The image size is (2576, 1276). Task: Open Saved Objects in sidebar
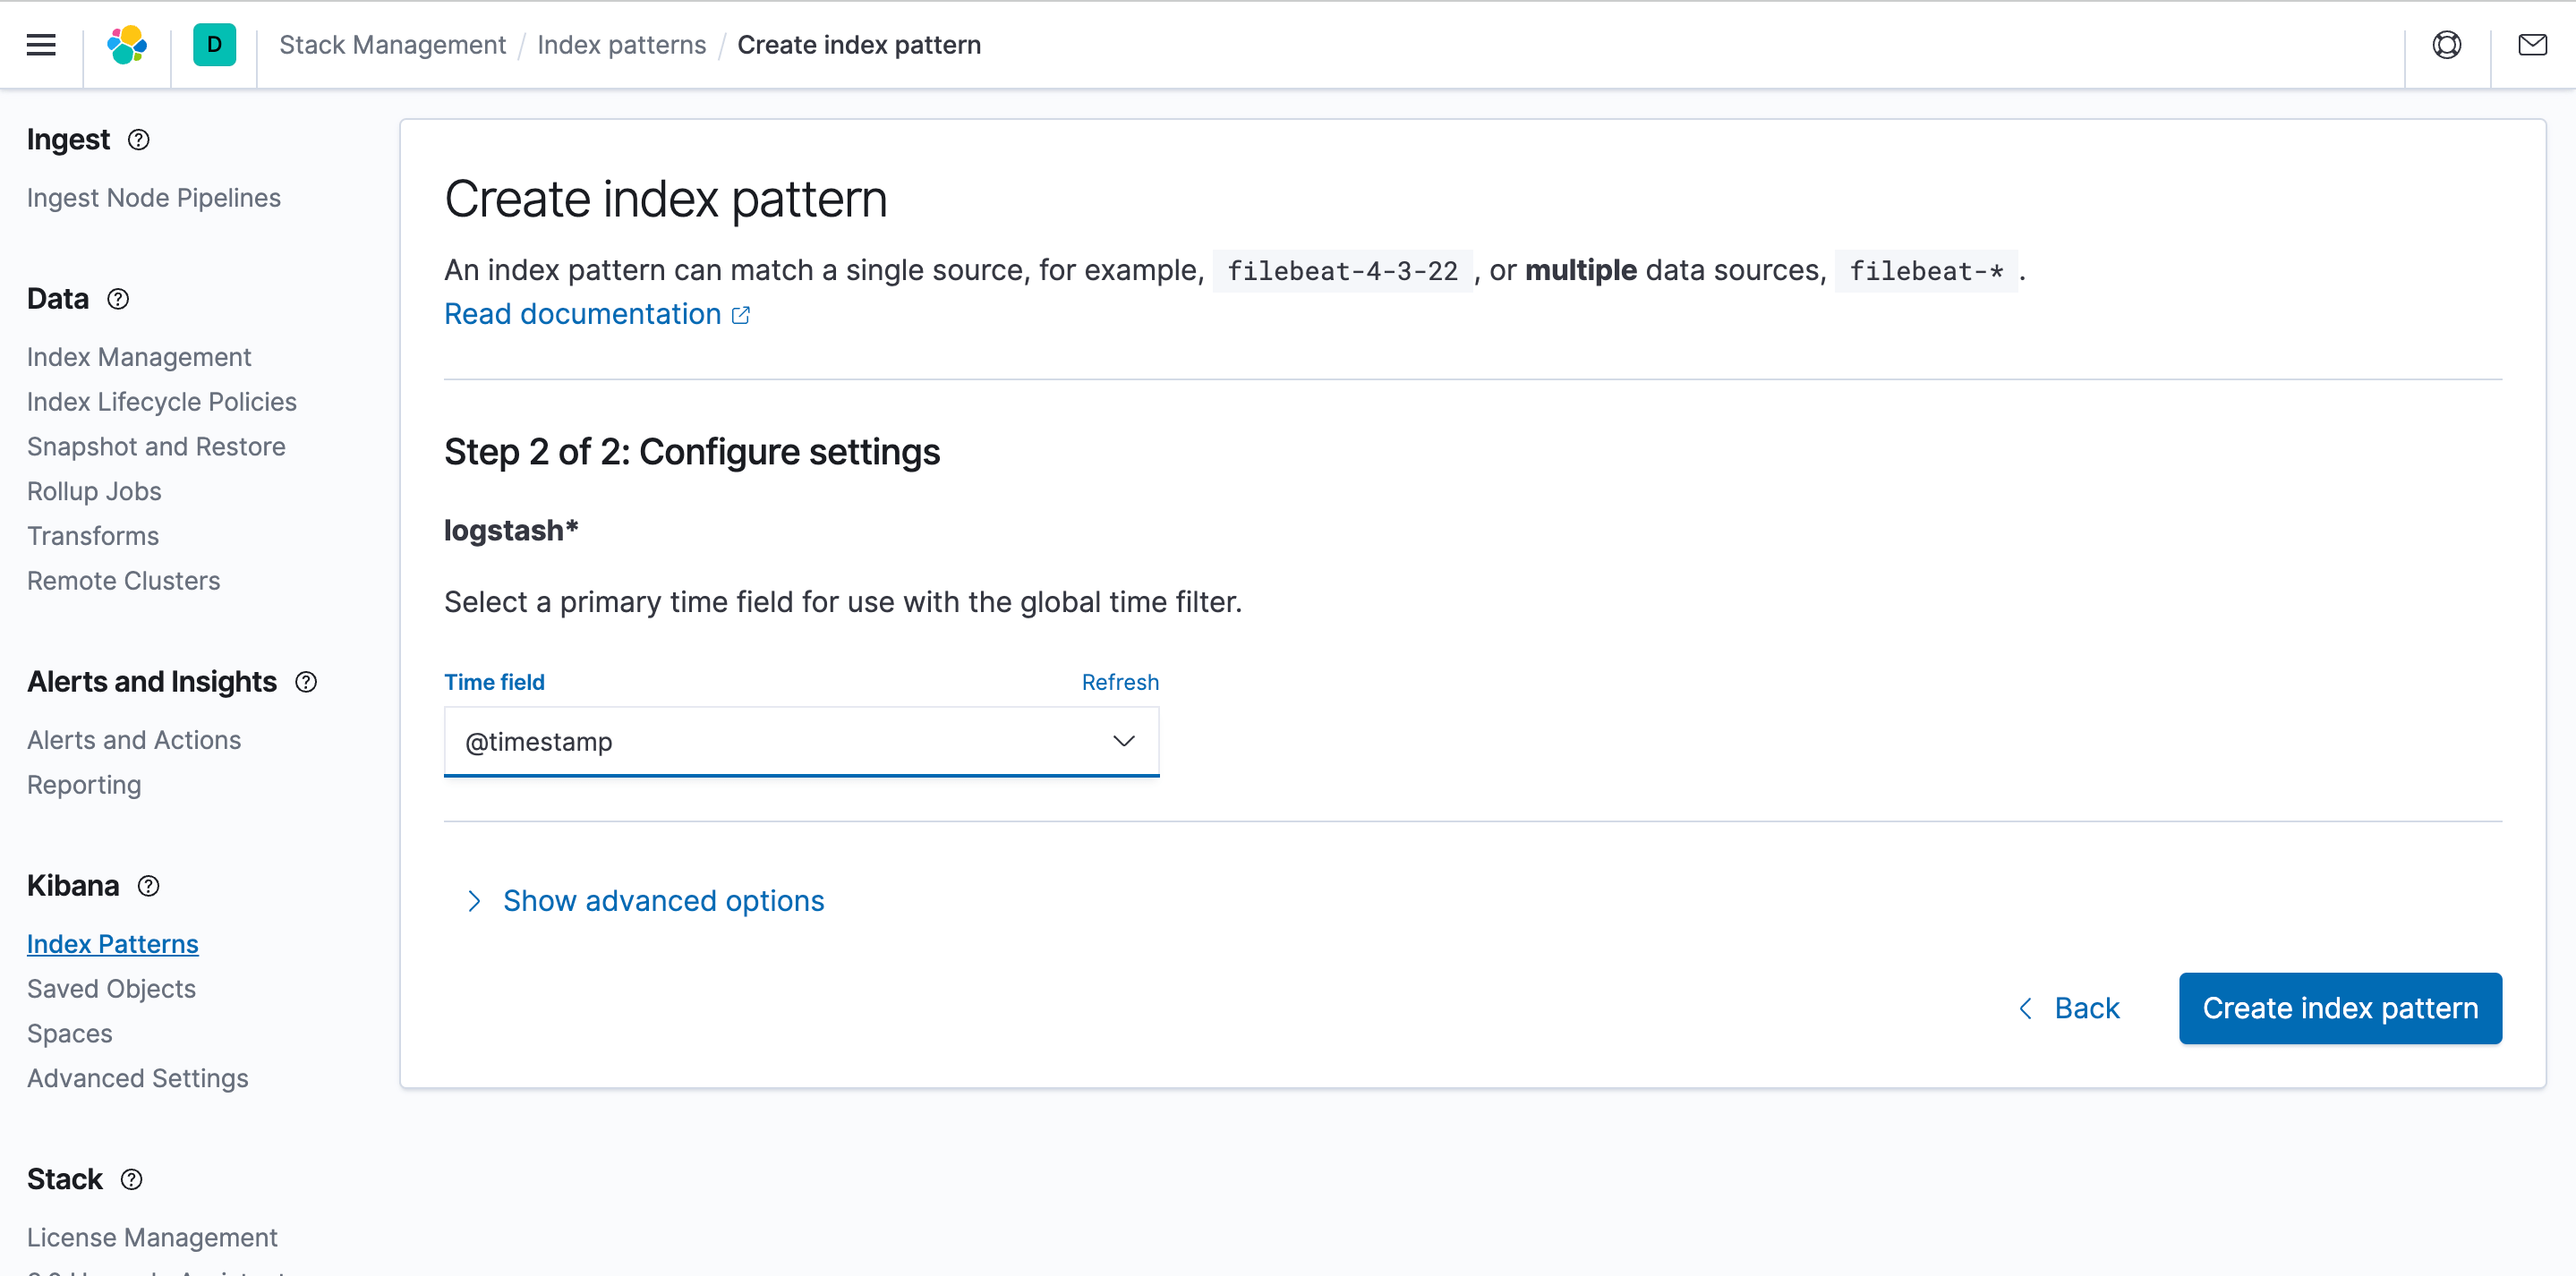click(x=111, y=989)
